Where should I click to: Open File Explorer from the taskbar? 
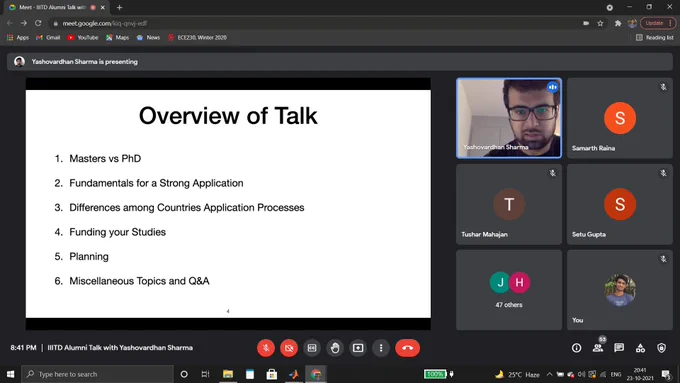coord(228,374)
